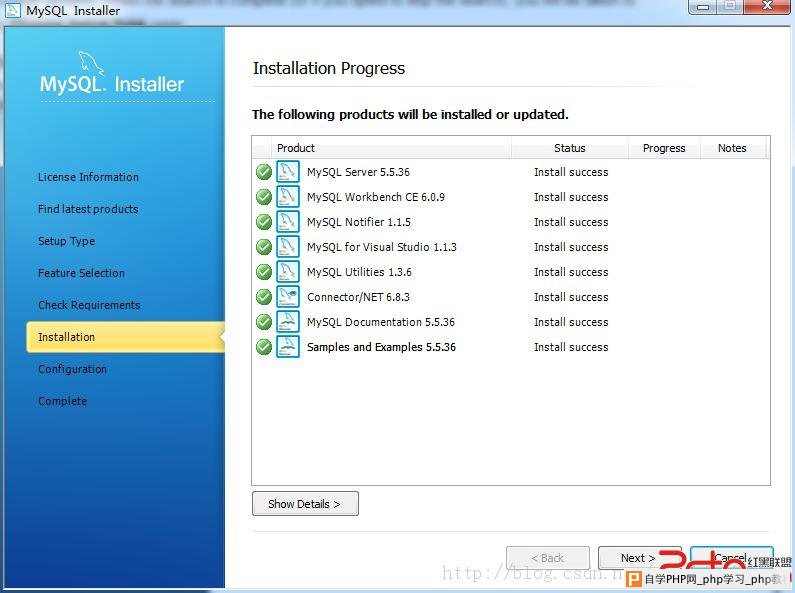Screen dimensions: 795x593
Task: Click the Progress column header
Action: [x=664, y=148]
